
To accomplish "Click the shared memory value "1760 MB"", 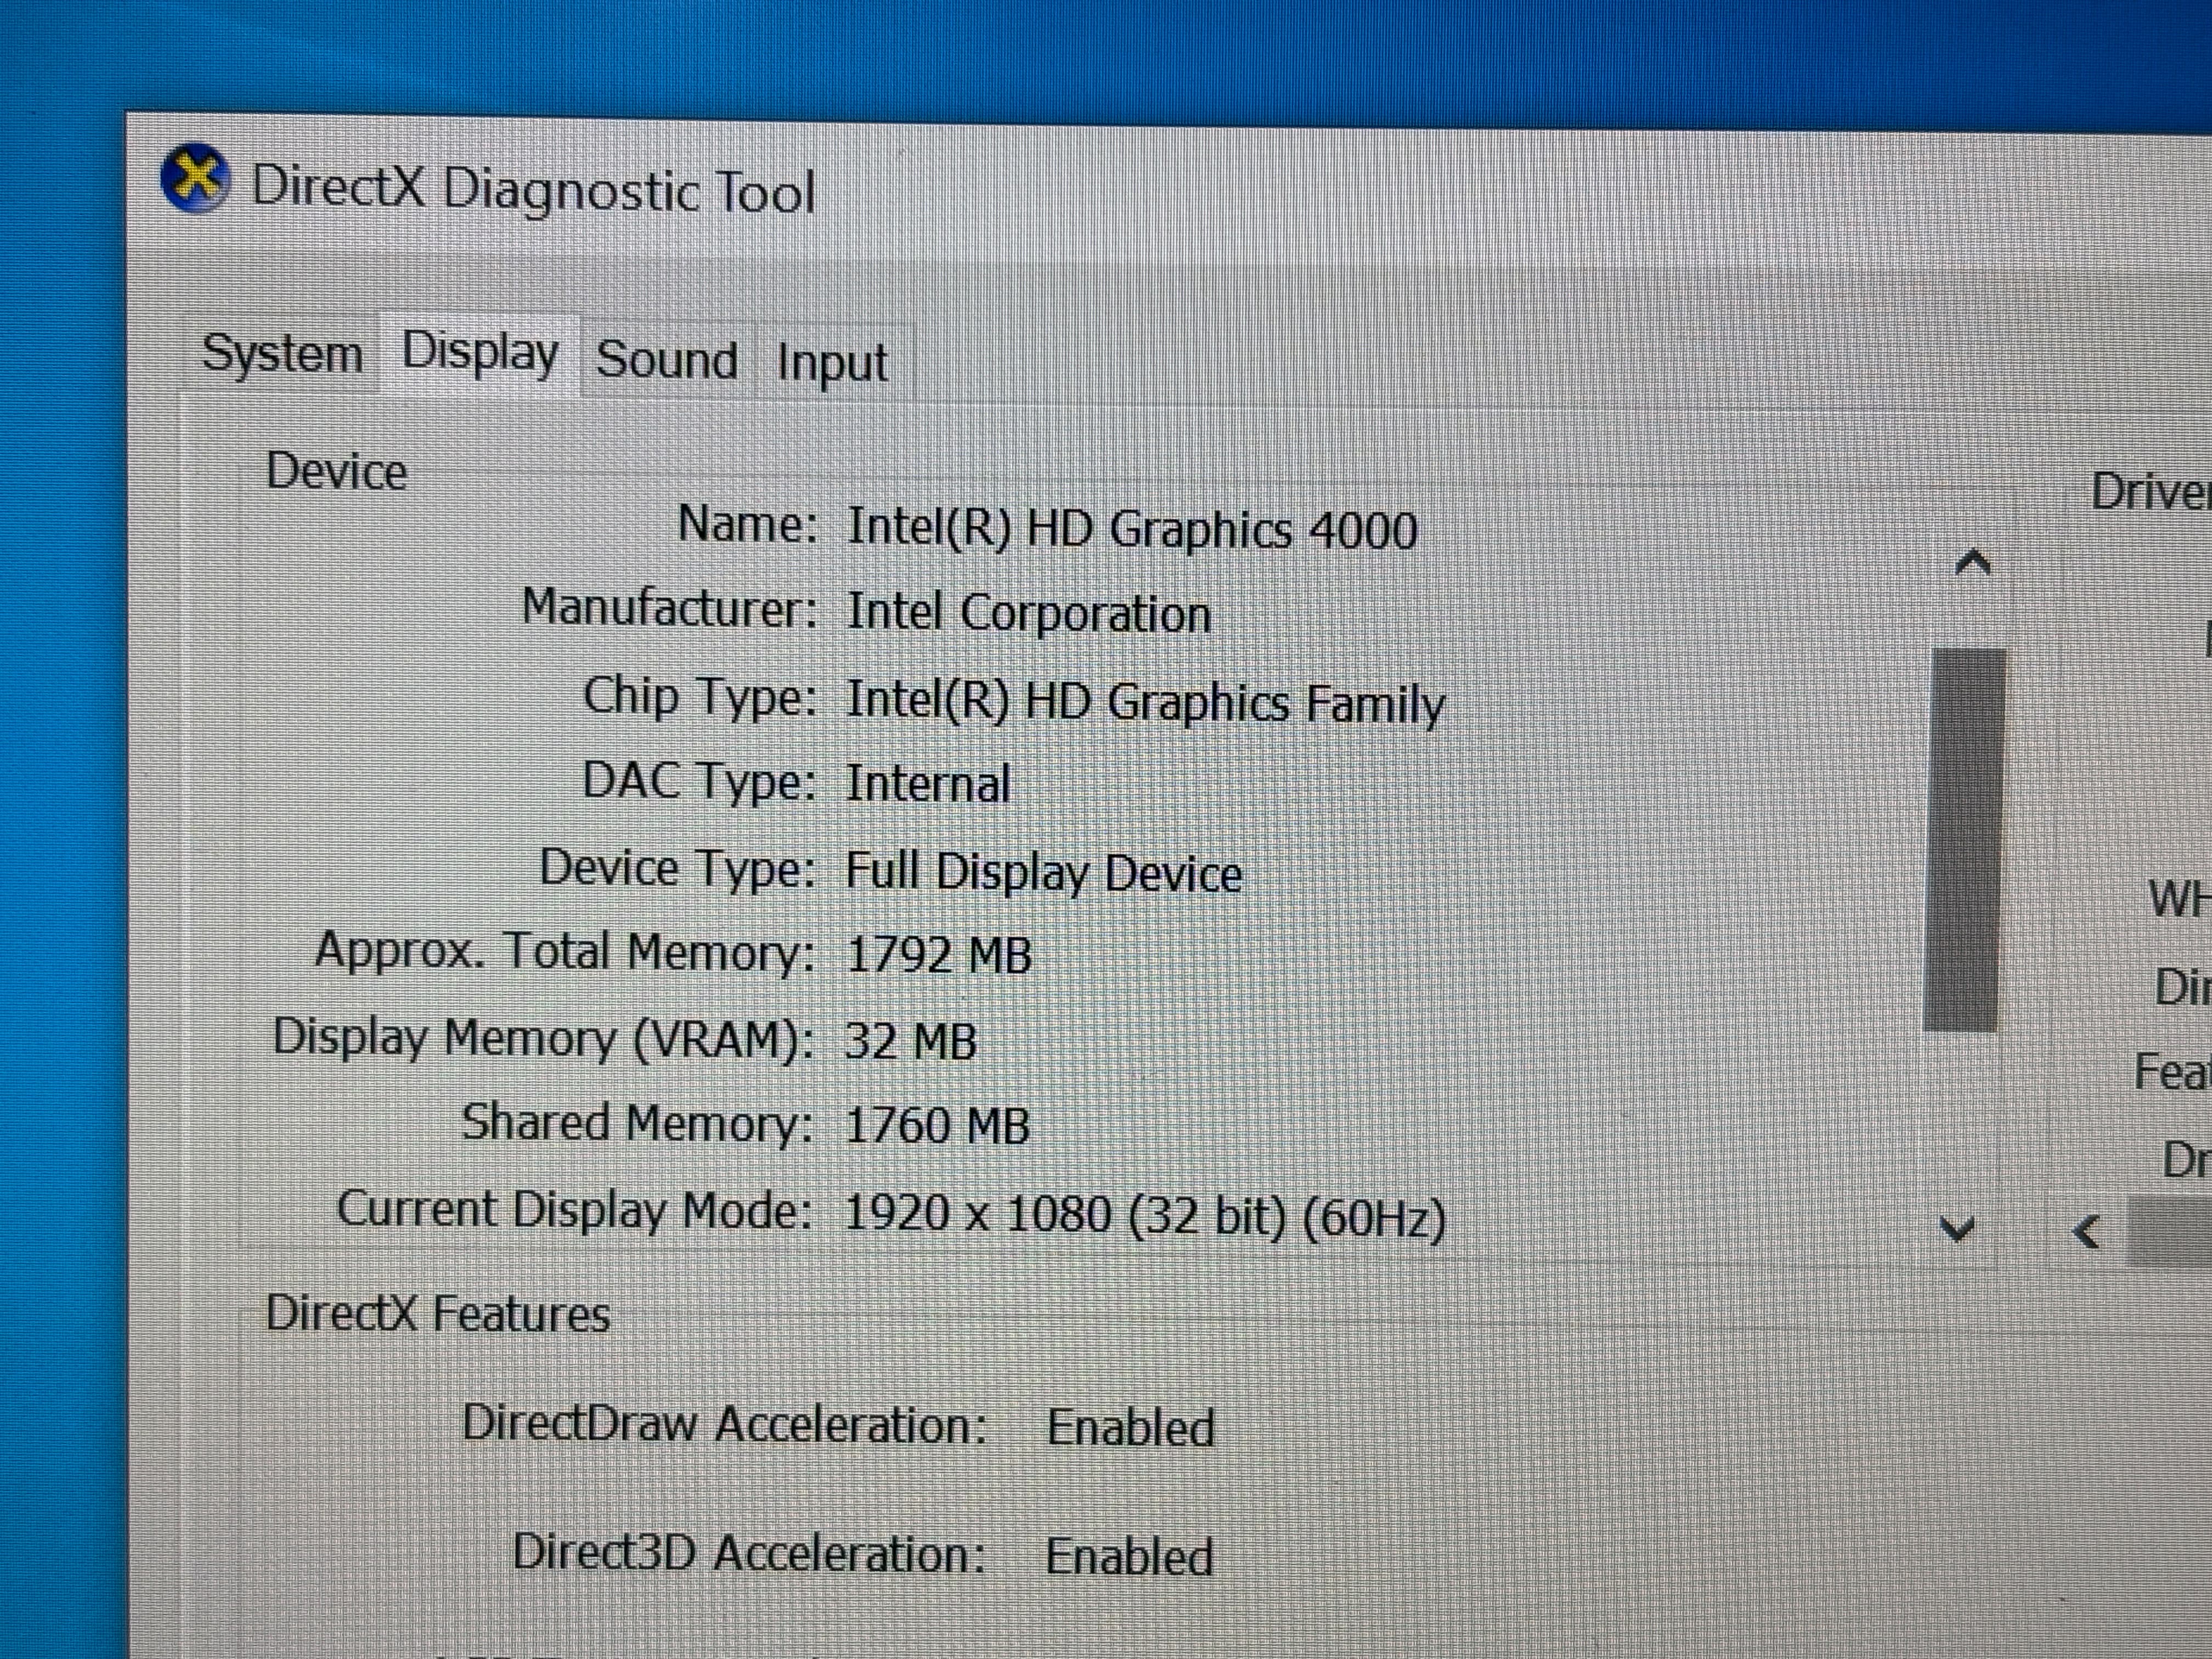I will click(x=937, y=1127).
